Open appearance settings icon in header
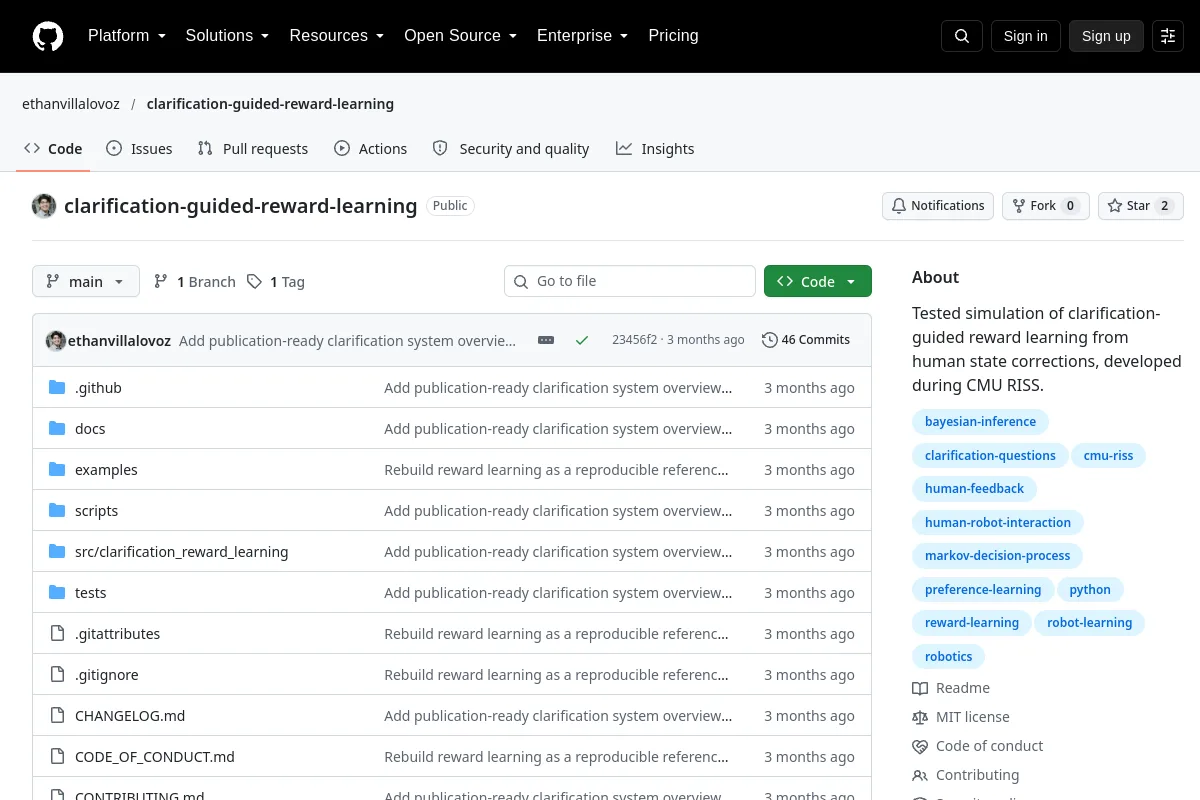The image size is (1200, 800). coord(1168,36)
